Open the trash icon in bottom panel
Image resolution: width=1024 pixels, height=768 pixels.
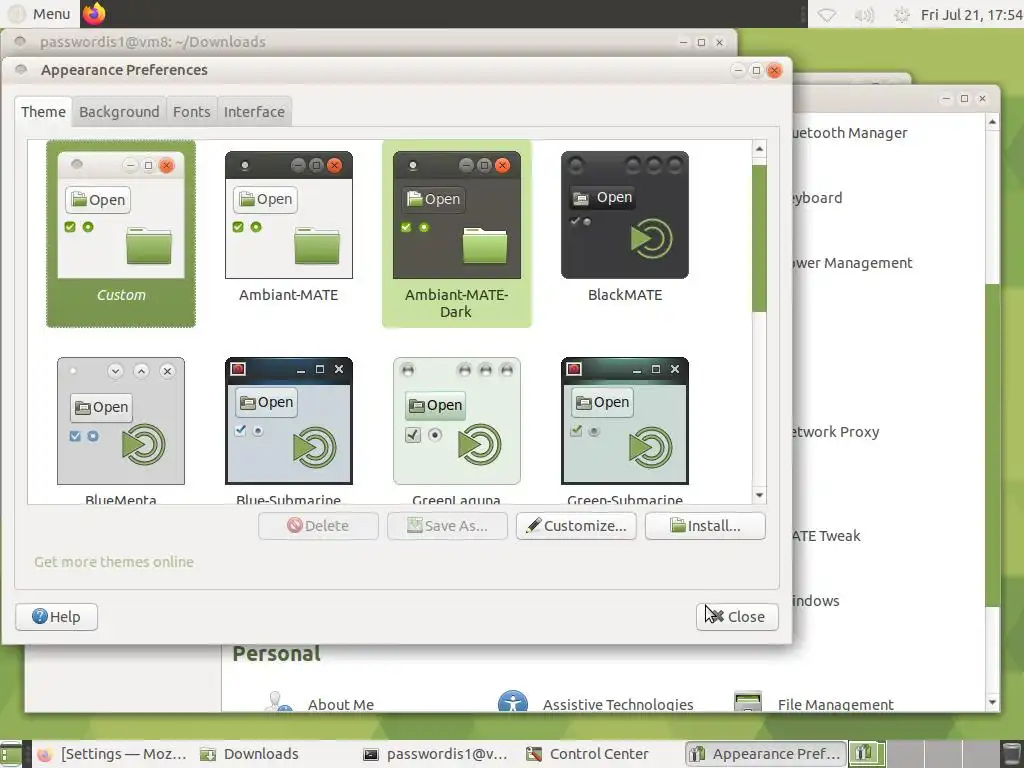1011,754
